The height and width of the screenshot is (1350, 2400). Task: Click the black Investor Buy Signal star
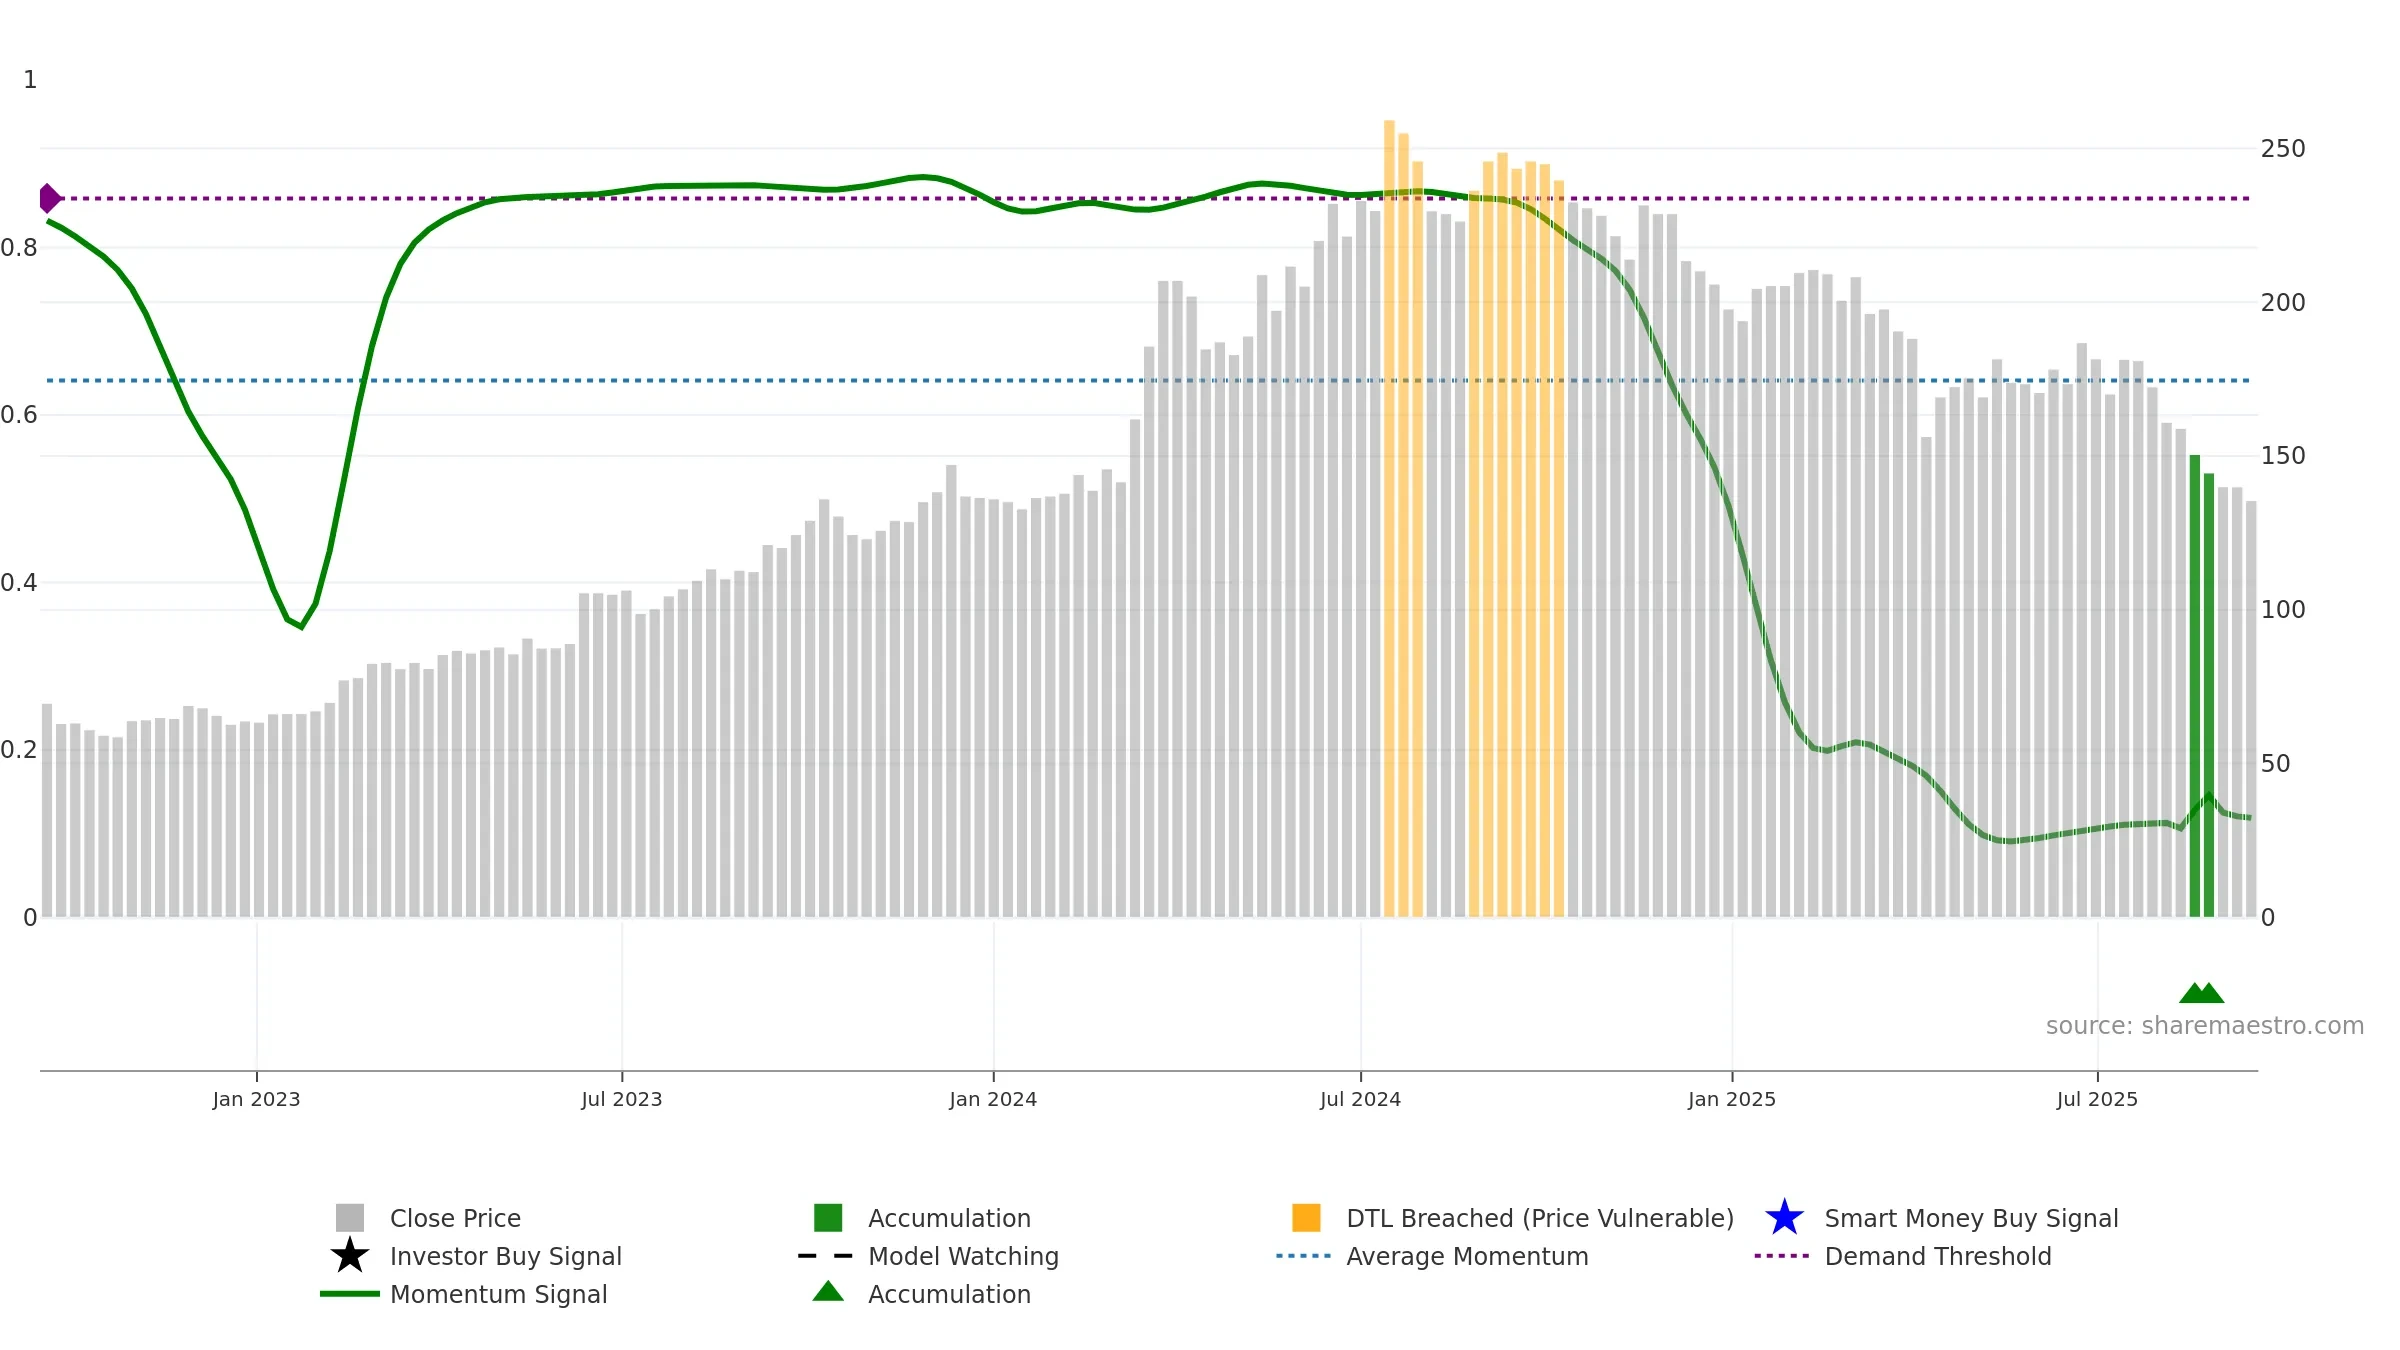coord(350,1256)
